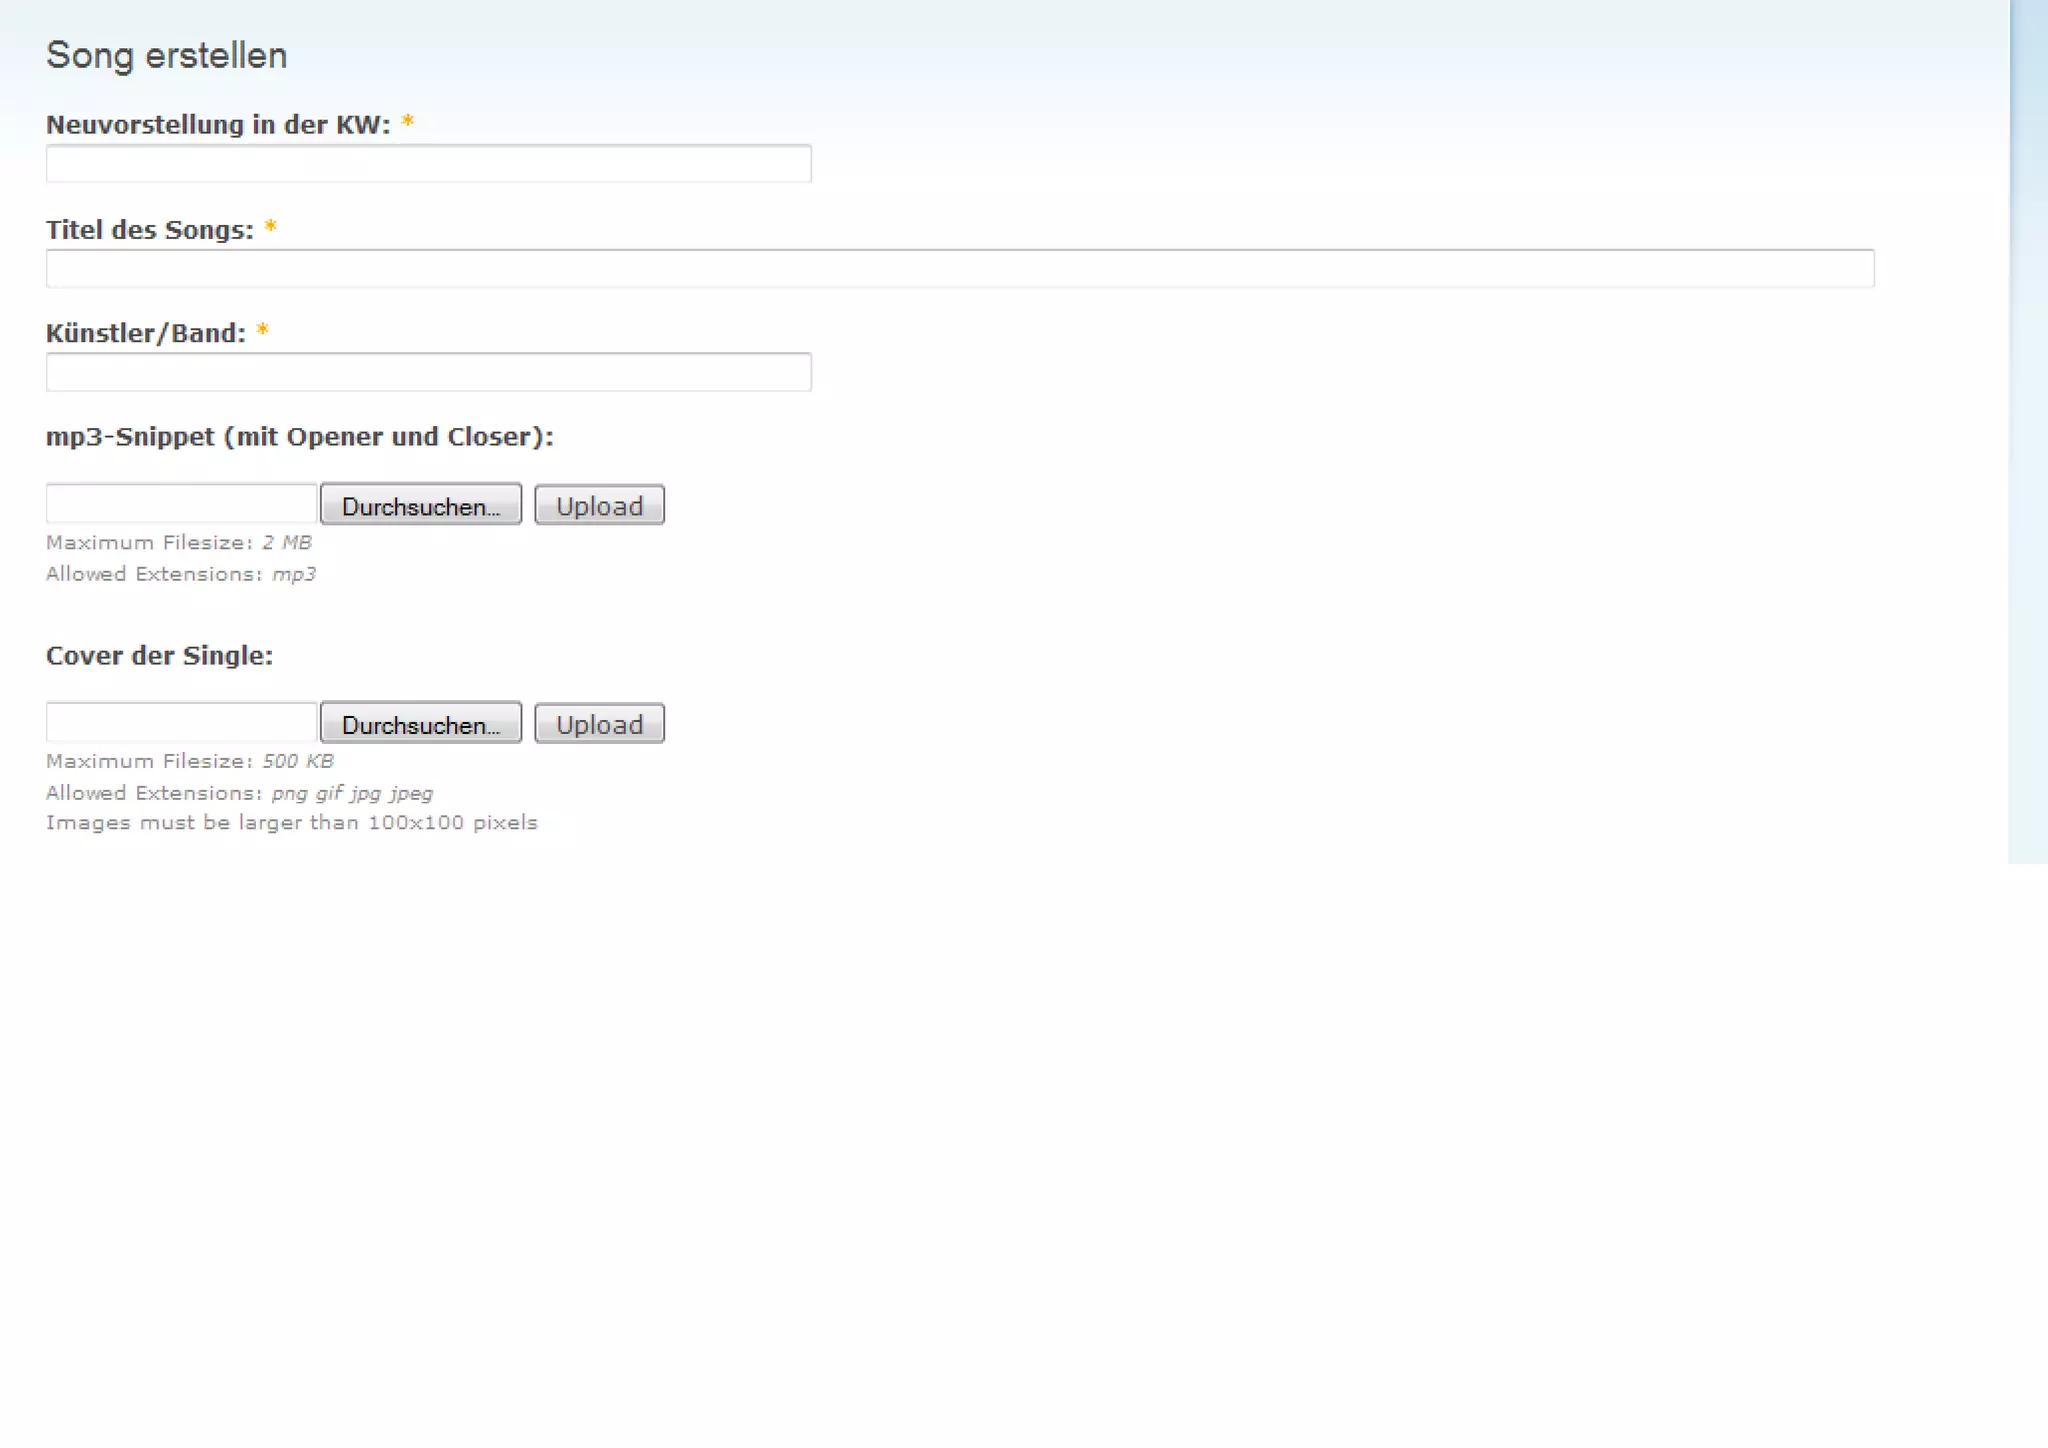Click the orange asterisk next to Titel des Songs

pos(270,228)
